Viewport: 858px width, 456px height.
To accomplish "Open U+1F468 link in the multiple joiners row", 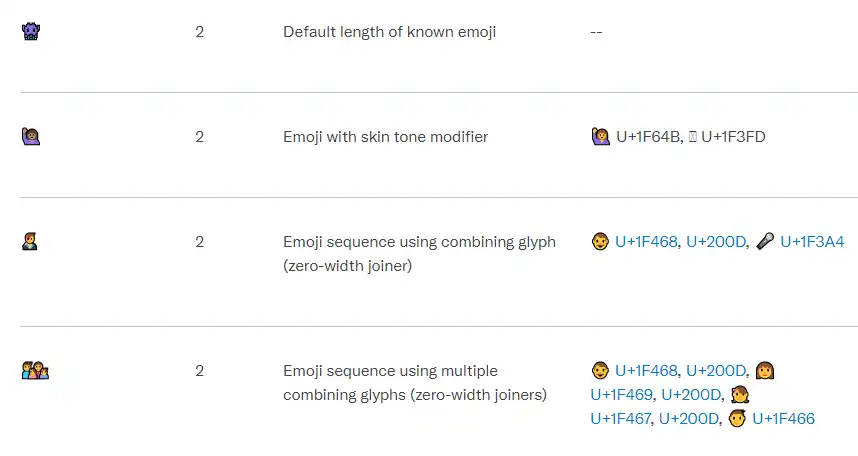I will 646,371.
